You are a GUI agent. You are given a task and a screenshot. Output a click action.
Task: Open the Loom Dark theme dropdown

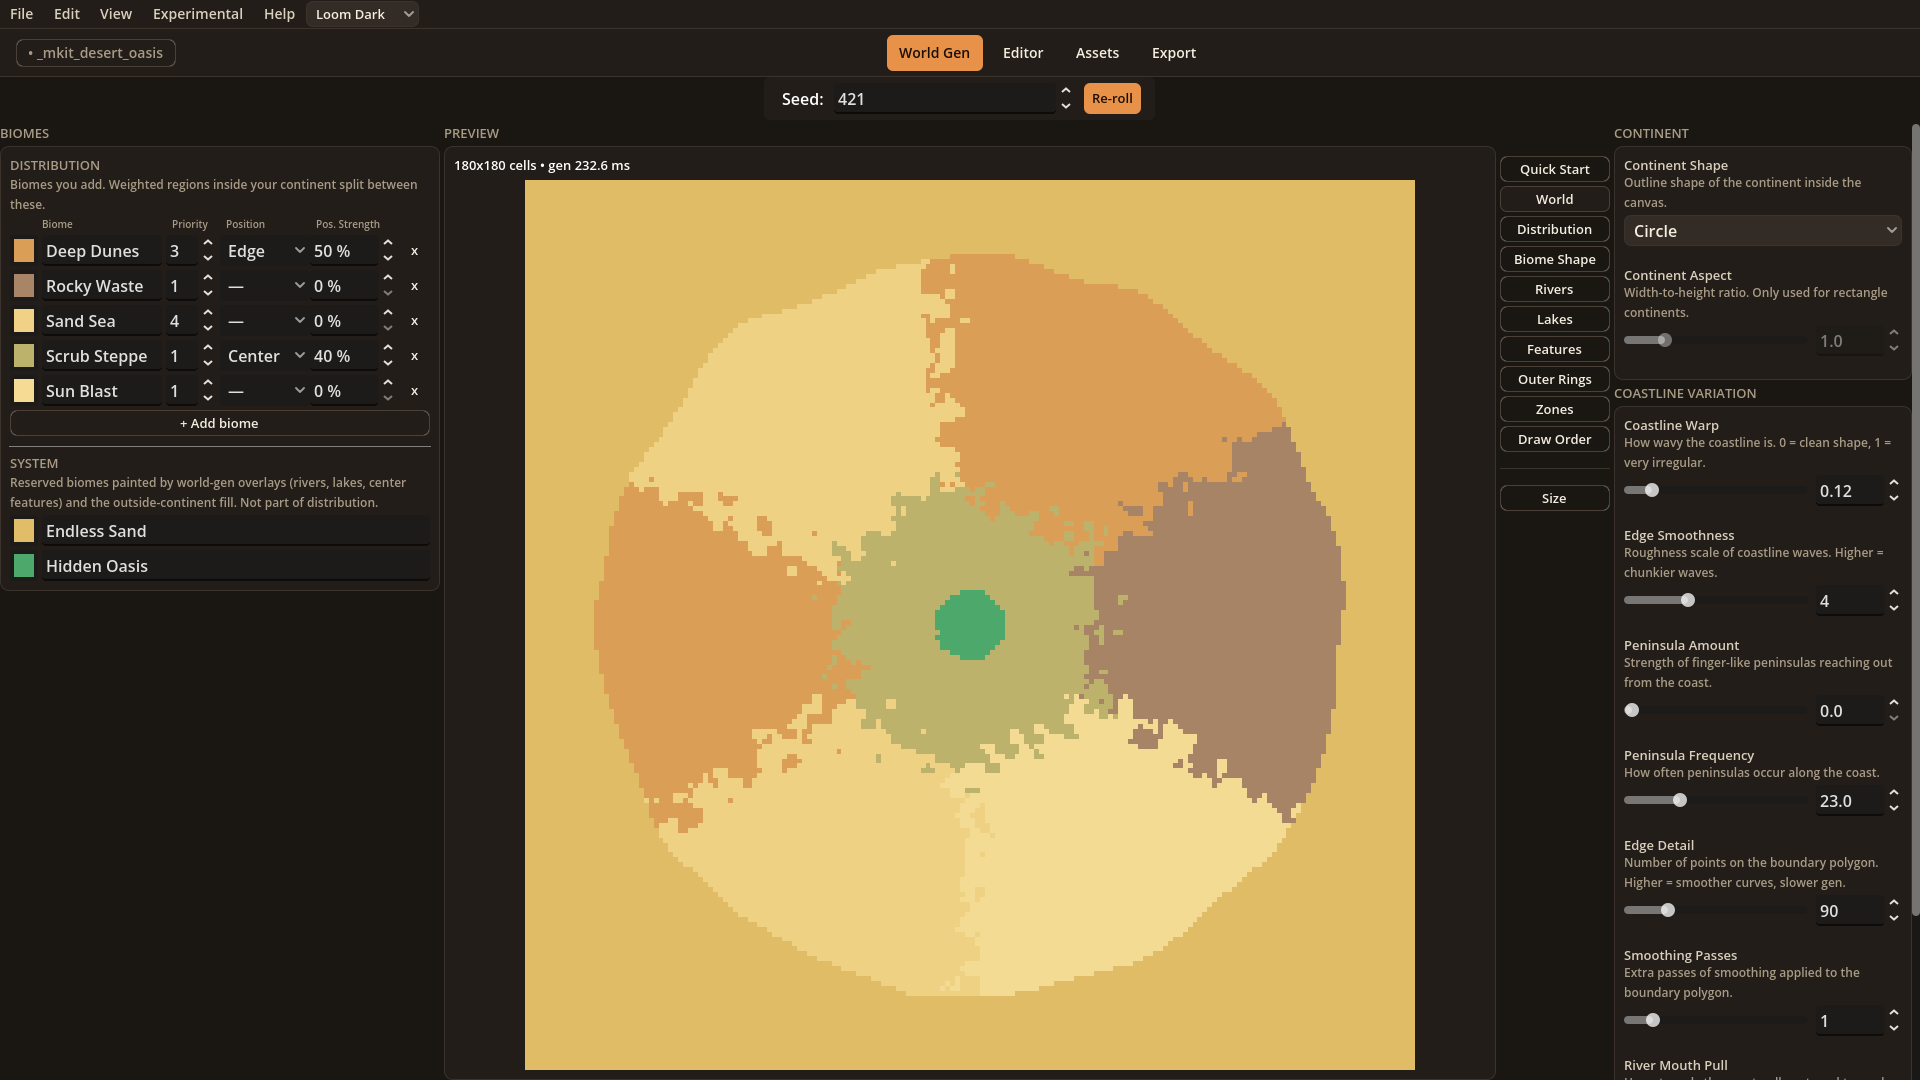tap(362, 14)
